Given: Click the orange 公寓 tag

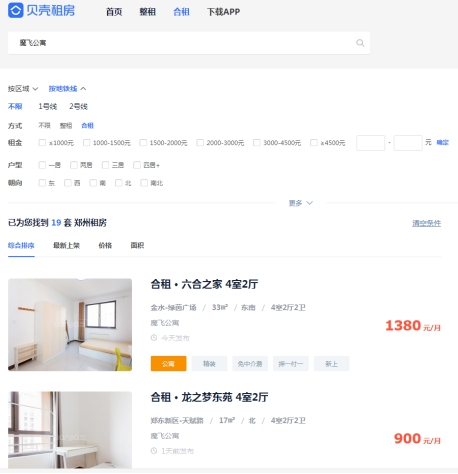Looking at the screenshot, I should 168,364.
